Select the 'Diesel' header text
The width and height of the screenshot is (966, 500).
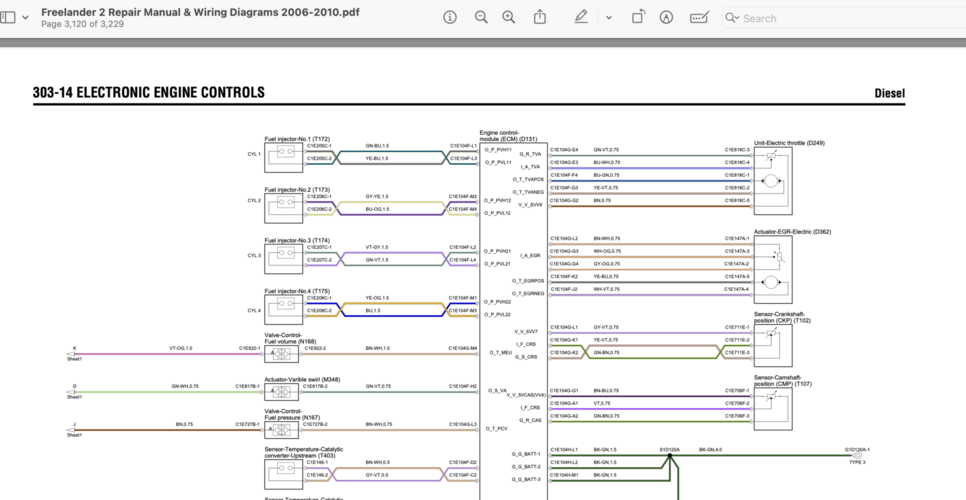[890, 94]
